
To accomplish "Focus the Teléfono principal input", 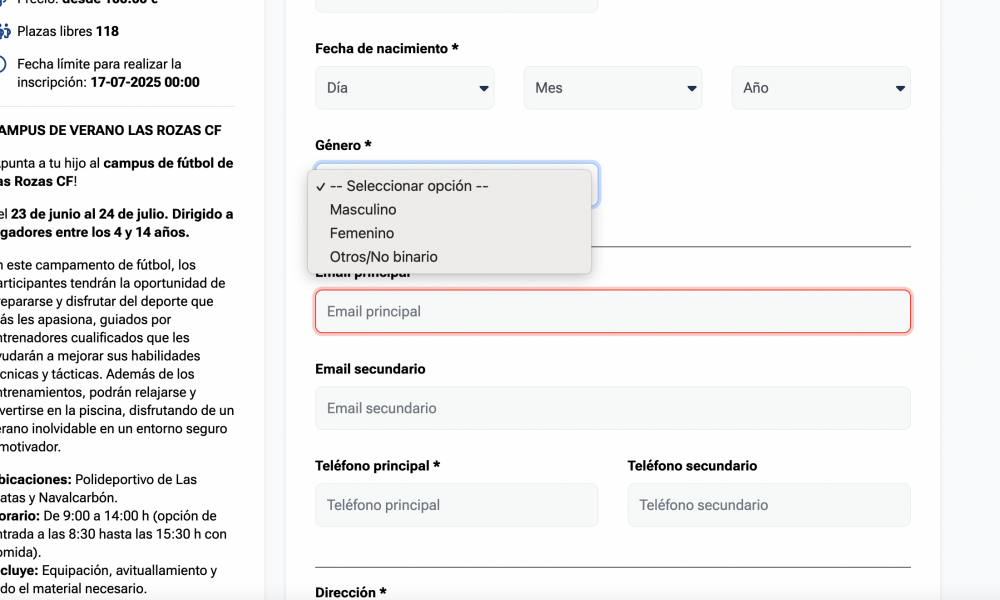I will pos(456,505).
